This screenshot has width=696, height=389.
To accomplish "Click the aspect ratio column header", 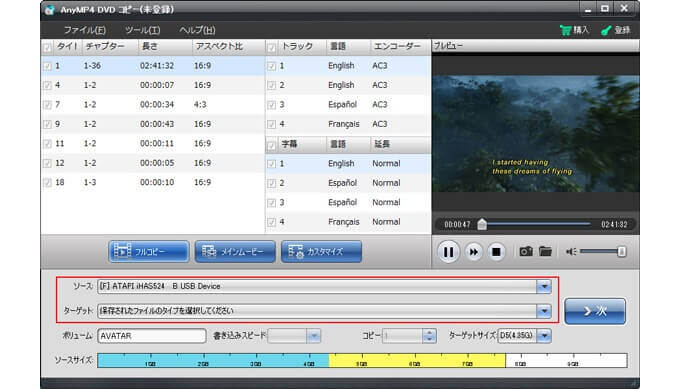I will [228, 46].
